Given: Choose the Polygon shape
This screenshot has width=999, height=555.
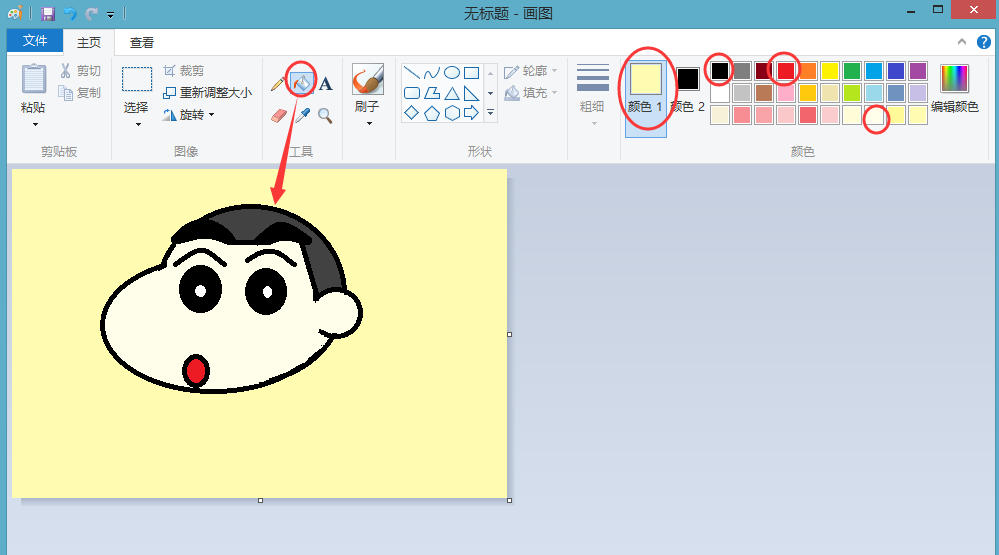Looking at the screenshot, I should [431, 93].
